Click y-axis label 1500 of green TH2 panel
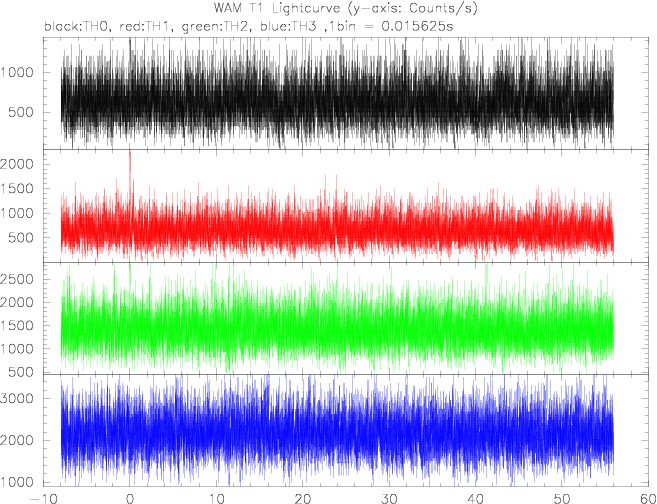 click(16, 326)
